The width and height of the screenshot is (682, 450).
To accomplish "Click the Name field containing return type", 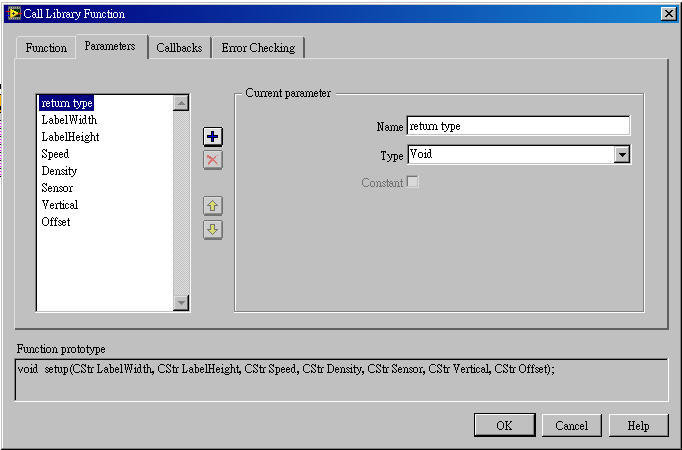I will coord(518,126).
